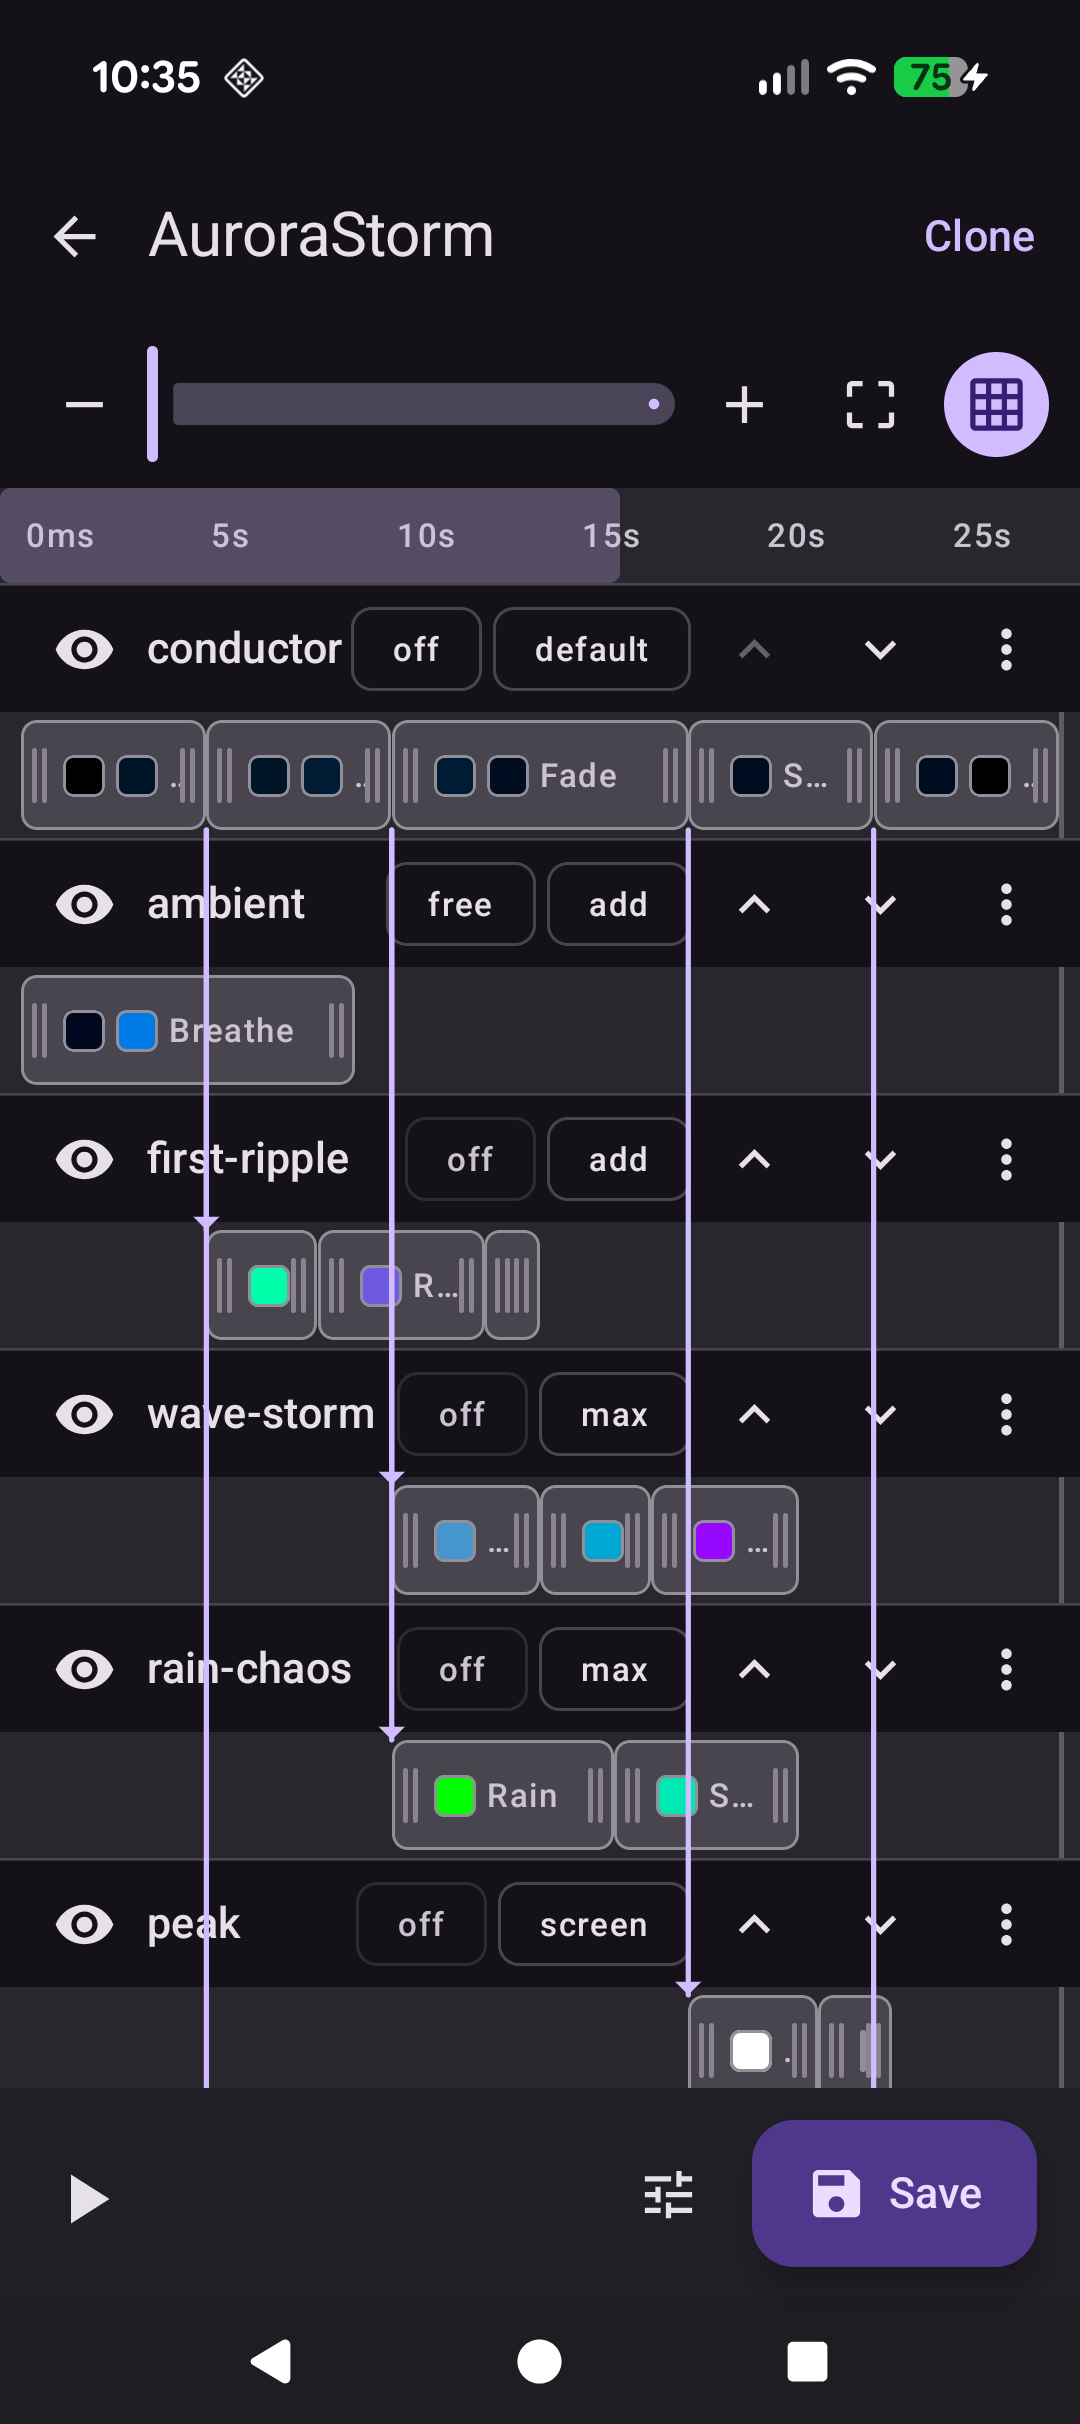Tap Android back navigation button

tap(271, 2362)
